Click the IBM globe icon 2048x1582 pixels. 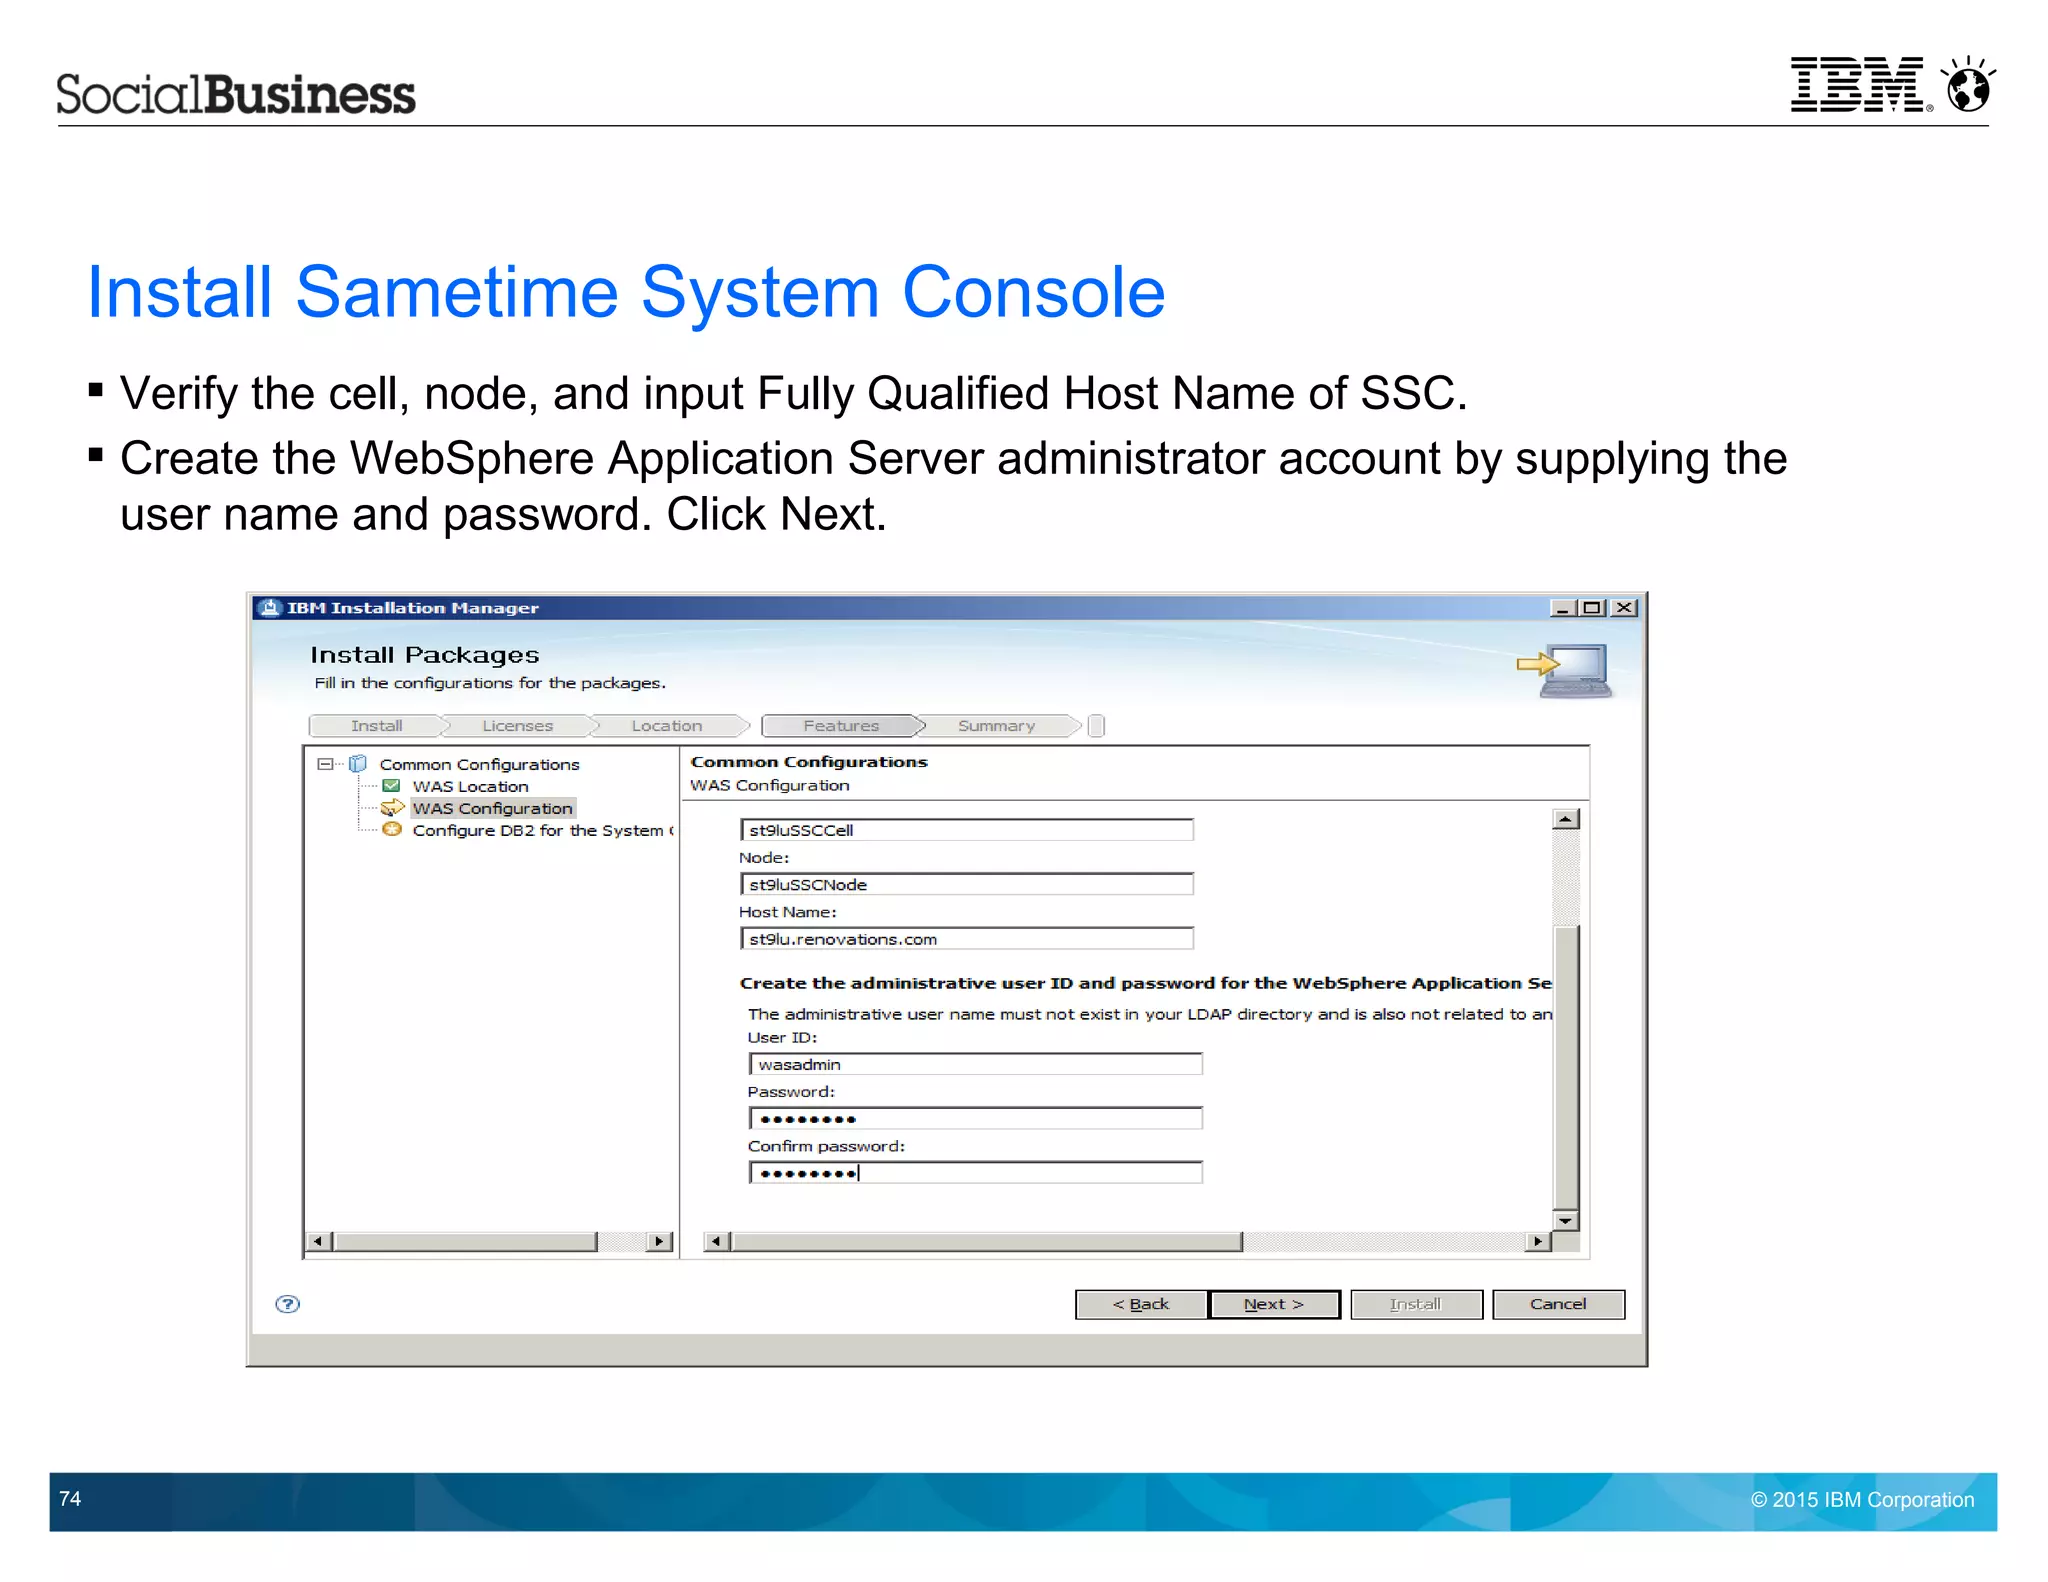(1967, 84)
